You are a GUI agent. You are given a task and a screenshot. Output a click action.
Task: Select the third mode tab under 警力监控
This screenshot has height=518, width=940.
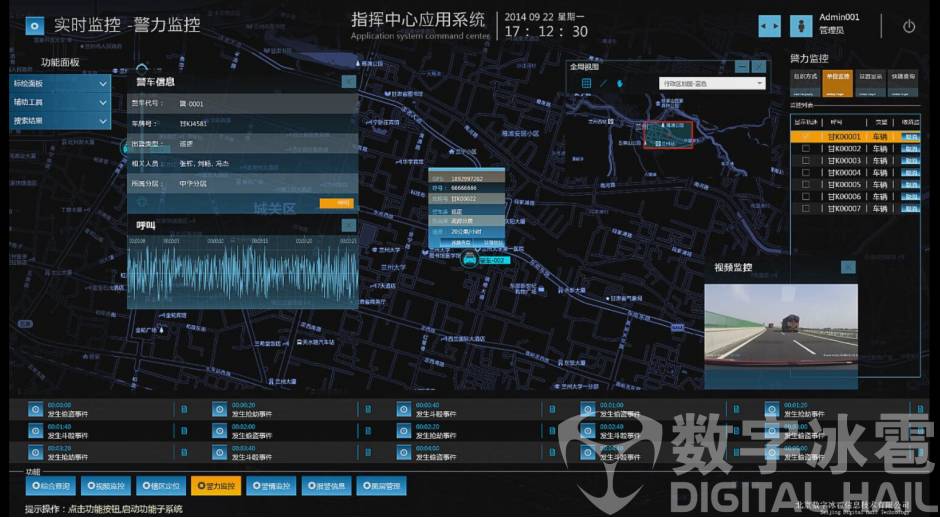(x=870, y=83)
